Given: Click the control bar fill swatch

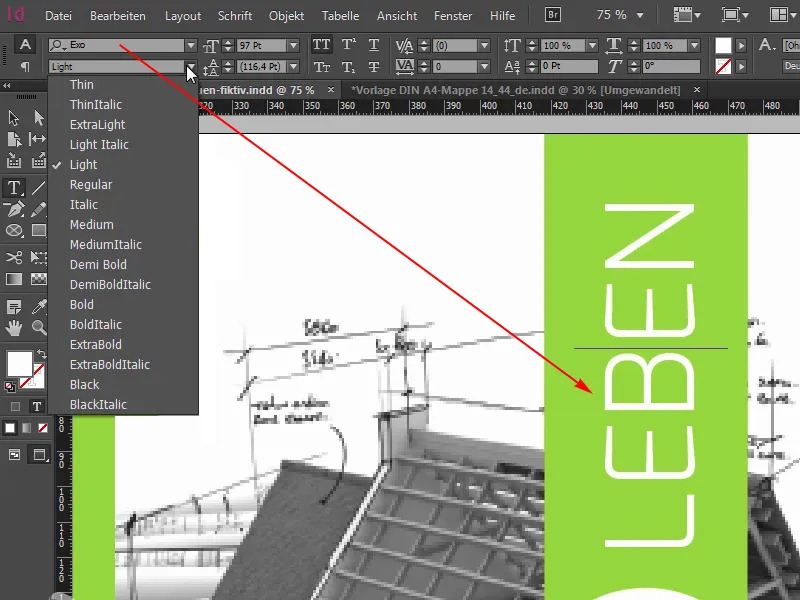Looking at the screenshot, I should point(723,45).
